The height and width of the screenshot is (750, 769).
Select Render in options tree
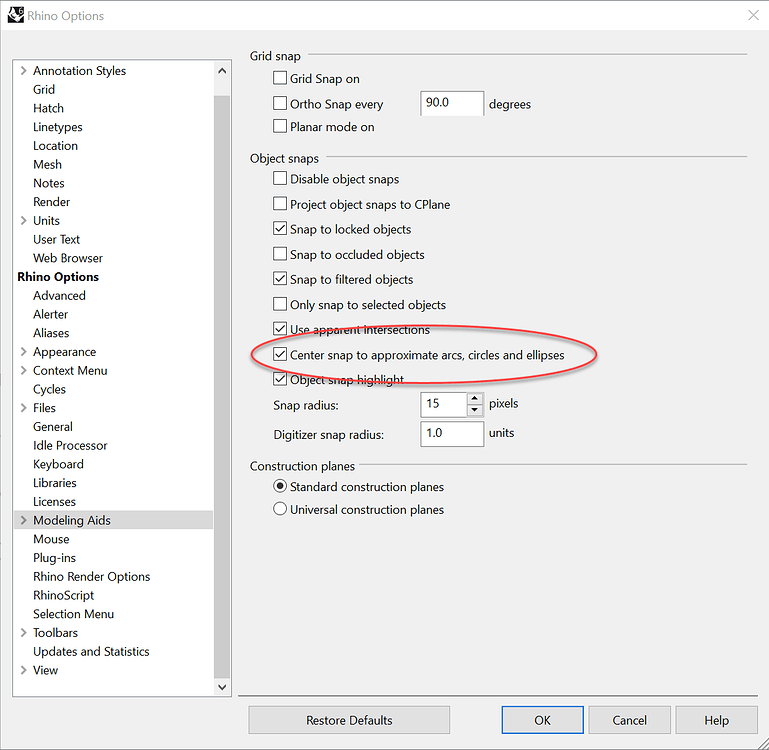pyautogui.click(x=51, y=202)
